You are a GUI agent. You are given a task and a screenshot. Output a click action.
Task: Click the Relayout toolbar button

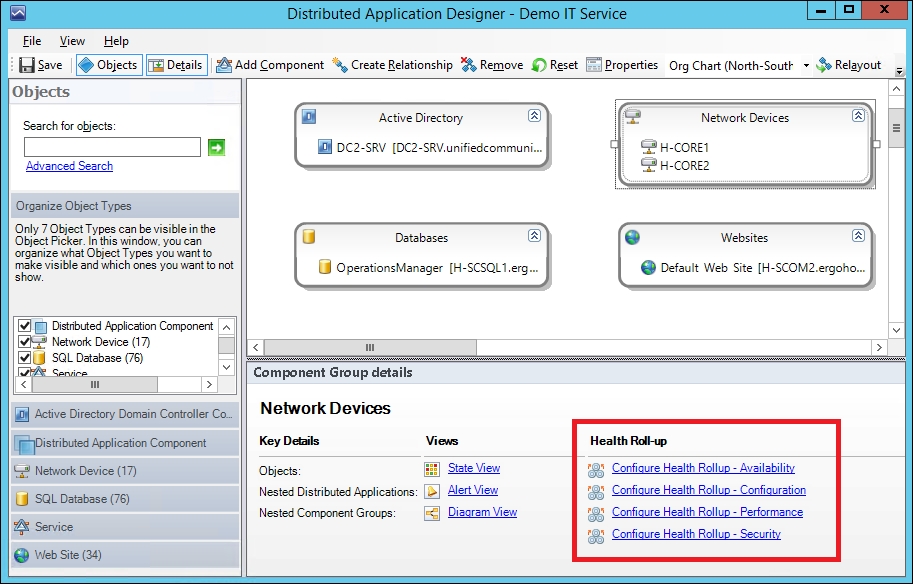(x=849, y=65)
